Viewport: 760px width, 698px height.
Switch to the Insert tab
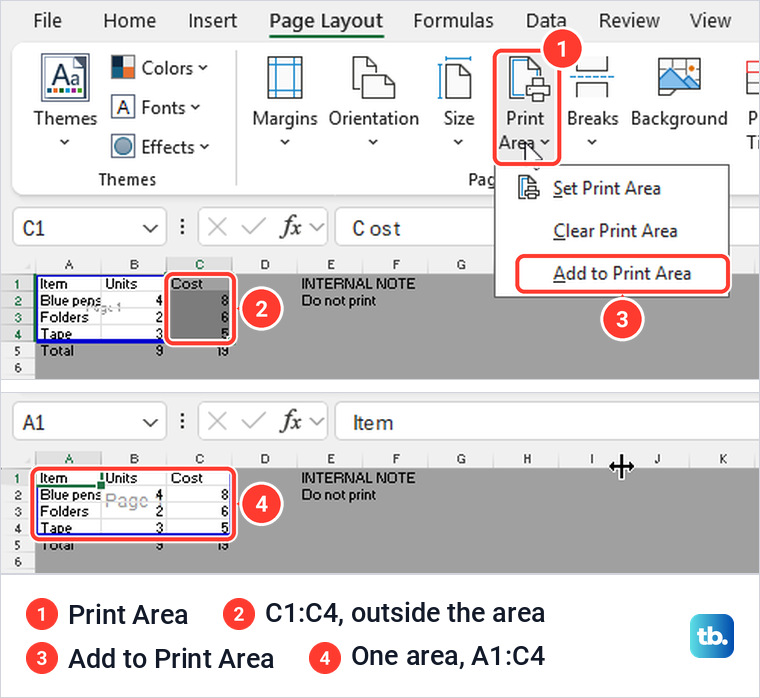[x=213, y=20]
